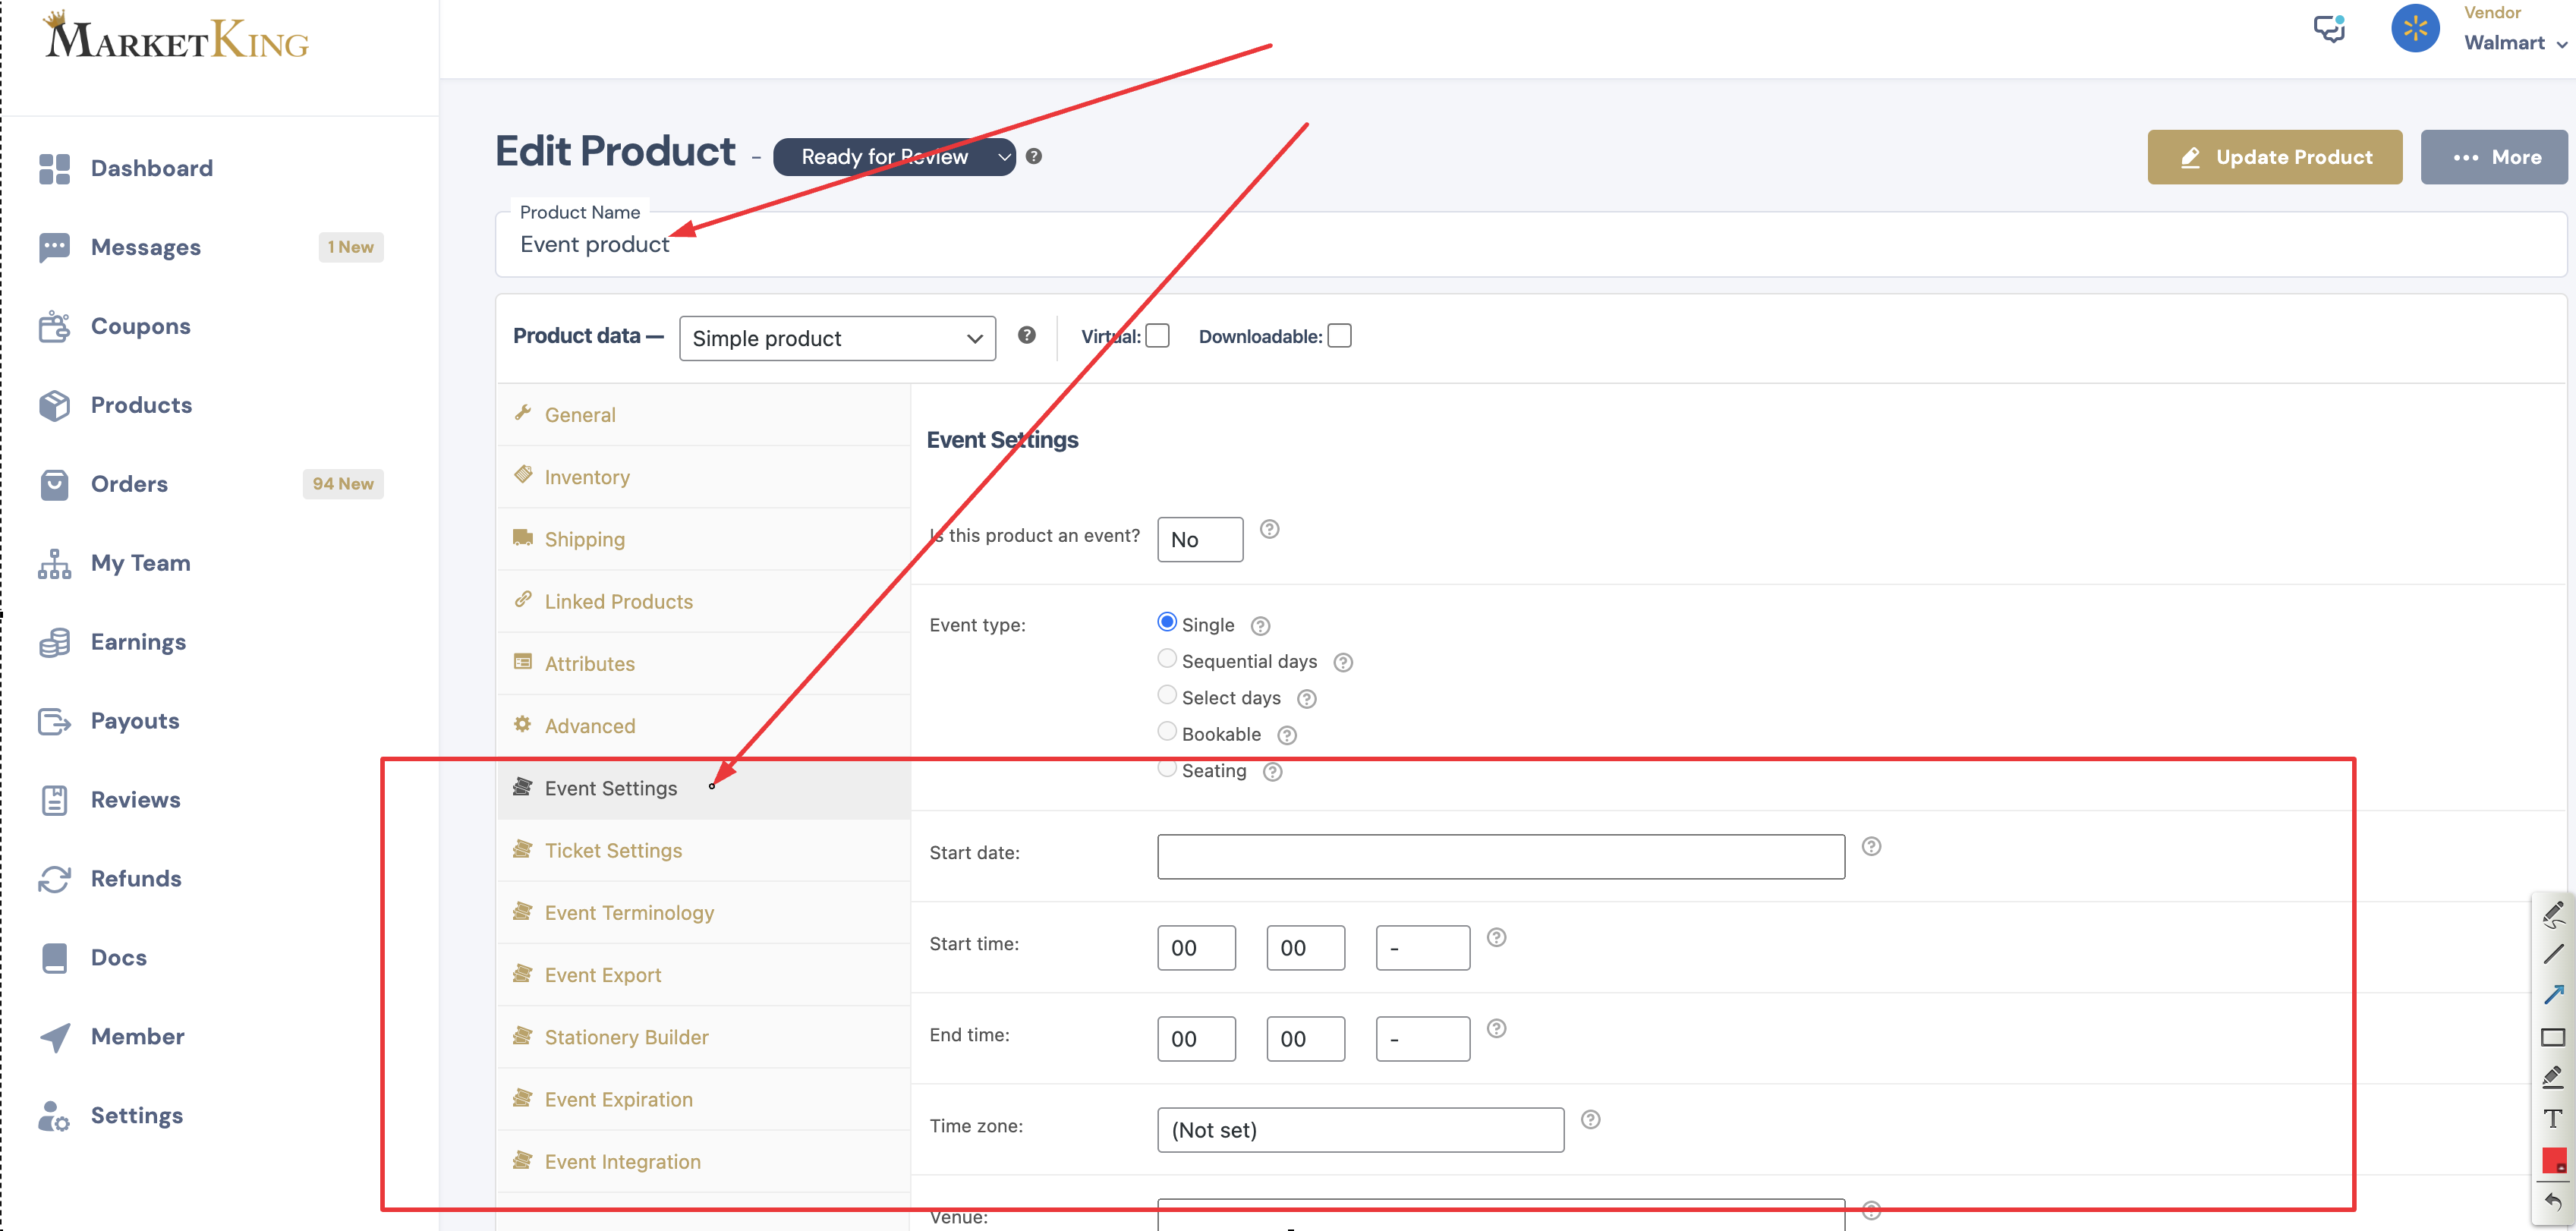Click the Earnings coins icon

point(54,642)
